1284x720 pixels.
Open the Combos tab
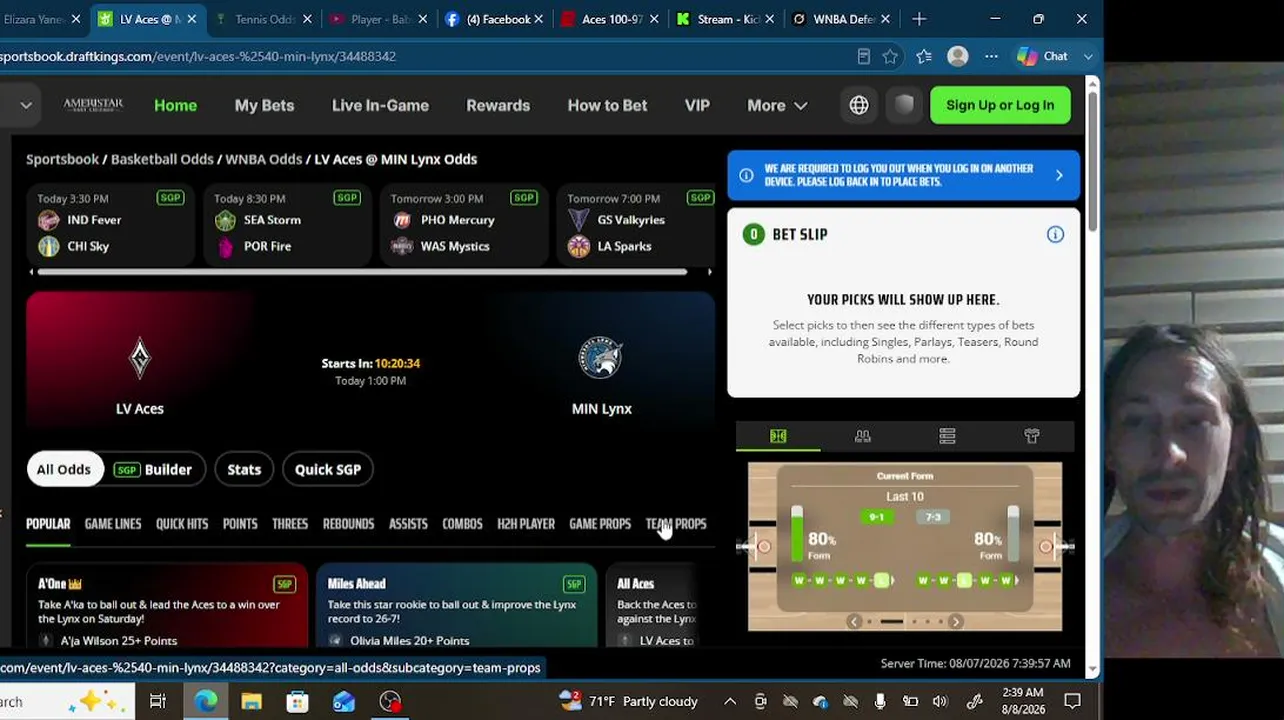(x=462, y=524)
